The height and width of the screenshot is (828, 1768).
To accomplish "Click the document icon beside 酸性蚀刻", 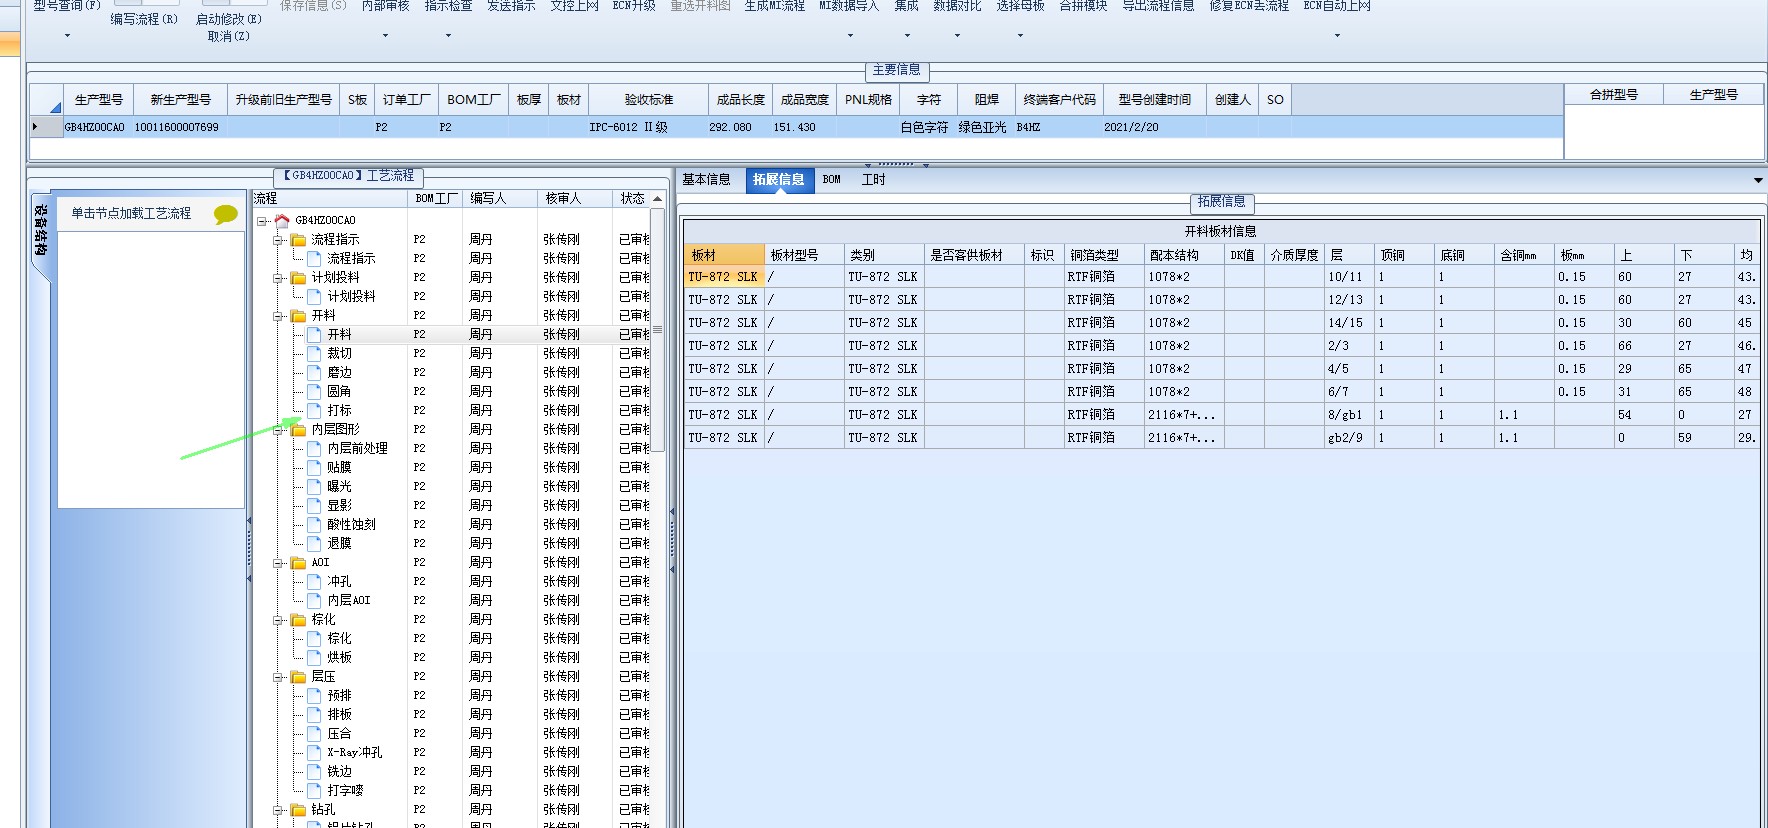I will pyautogui.click(x=314, y=524).
